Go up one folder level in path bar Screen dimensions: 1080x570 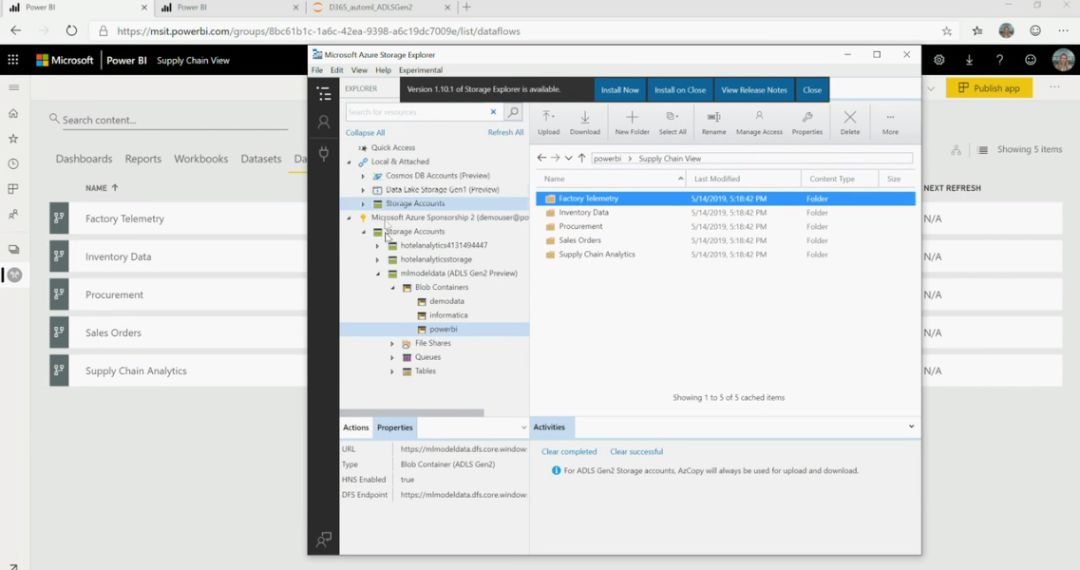(x=581, y=158)
